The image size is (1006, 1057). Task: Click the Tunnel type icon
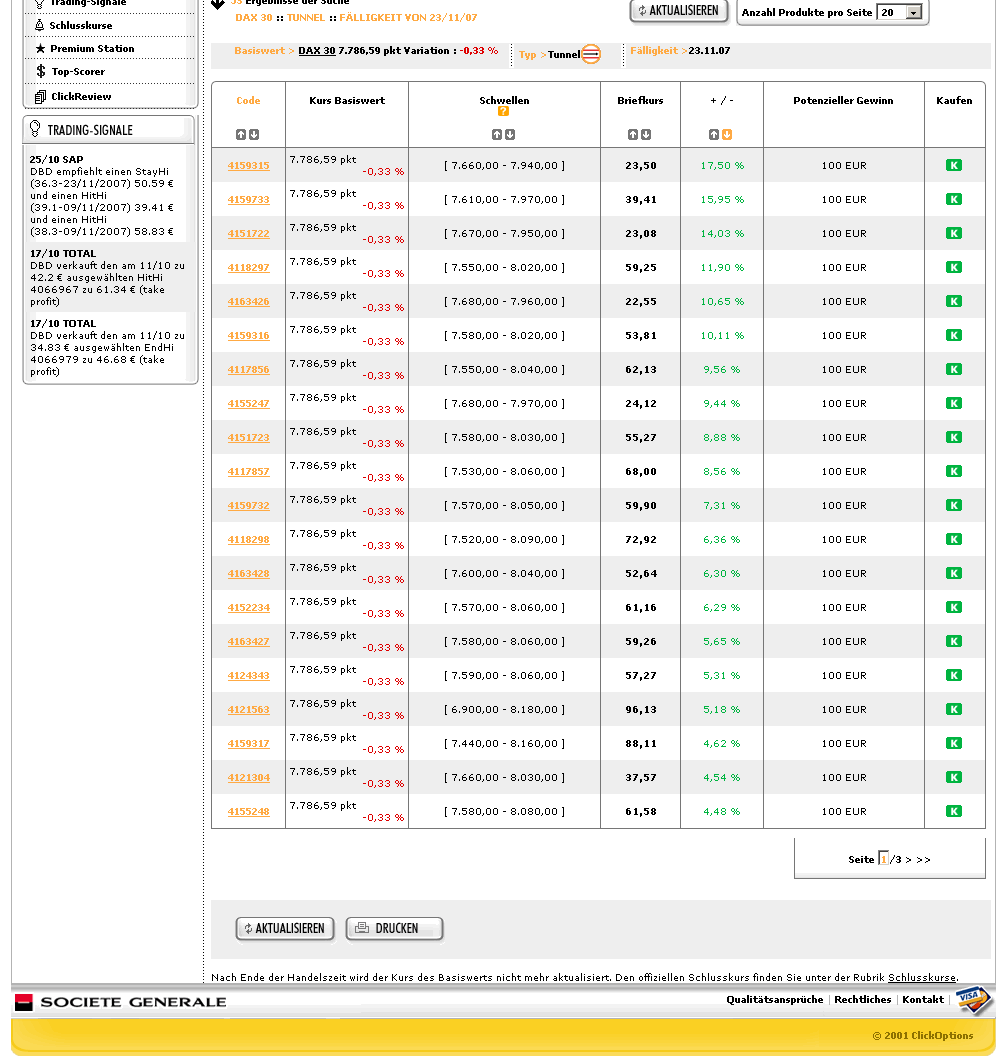click(x=591, y=54)
